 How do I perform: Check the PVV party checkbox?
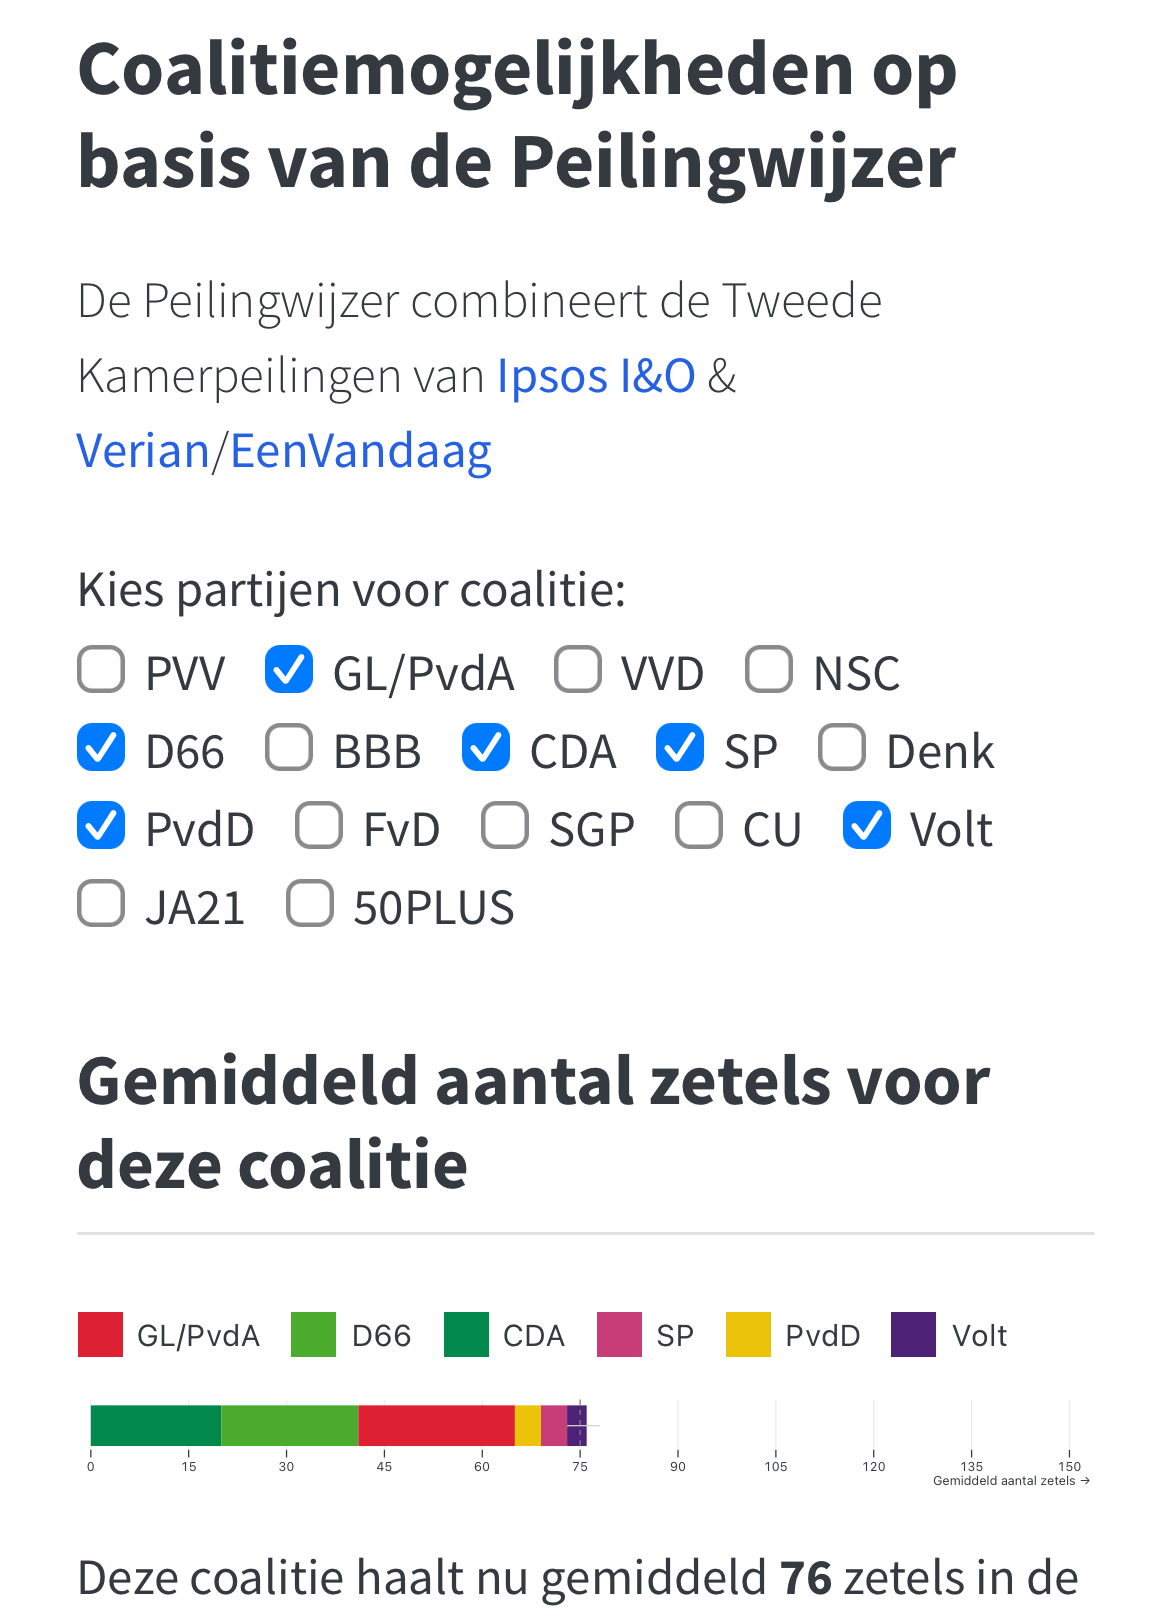(101, 670)
